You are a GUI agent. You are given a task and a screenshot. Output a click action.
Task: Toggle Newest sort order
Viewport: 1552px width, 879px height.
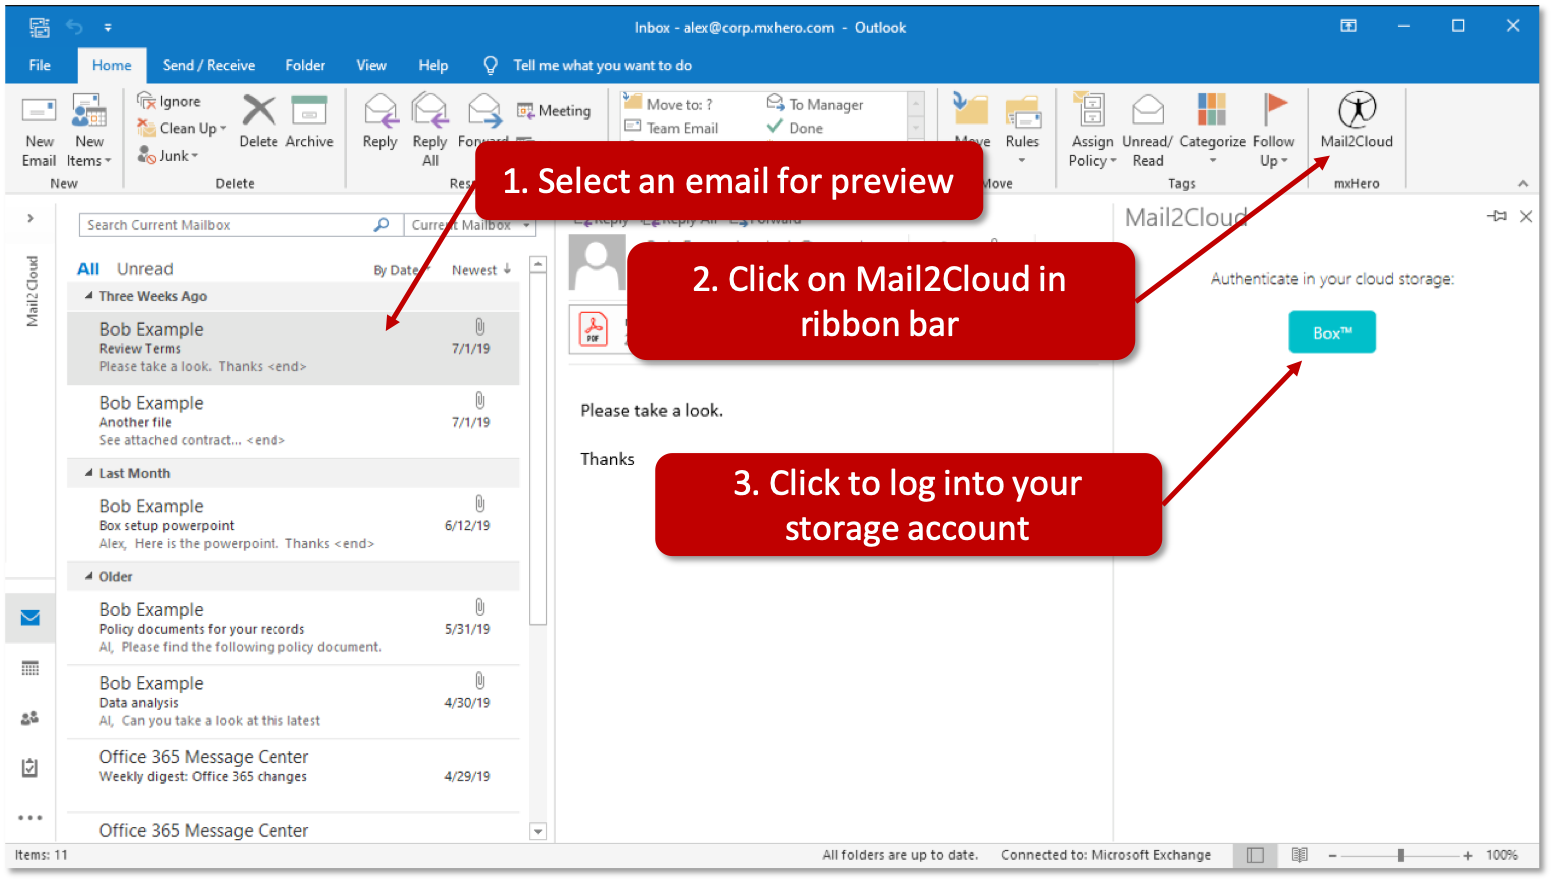[481, 270]
